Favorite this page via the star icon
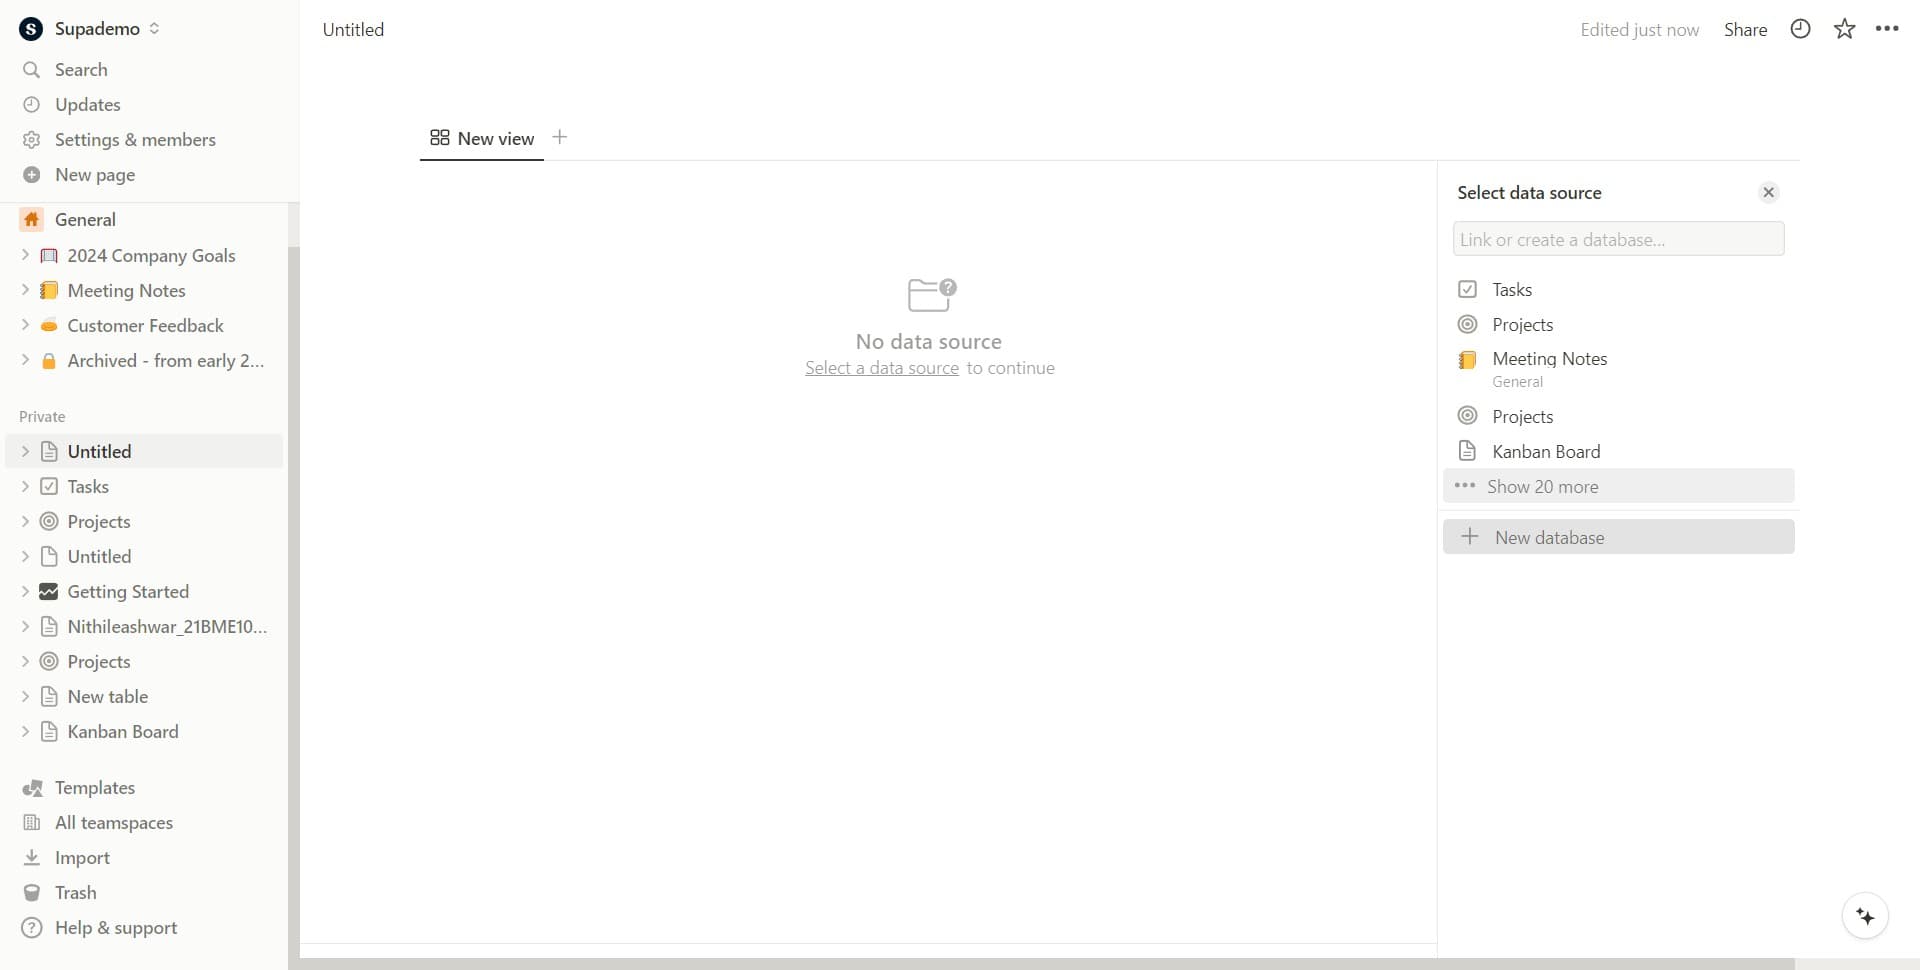This screenshot has width=1920, height=970. tap(1844, 29)
